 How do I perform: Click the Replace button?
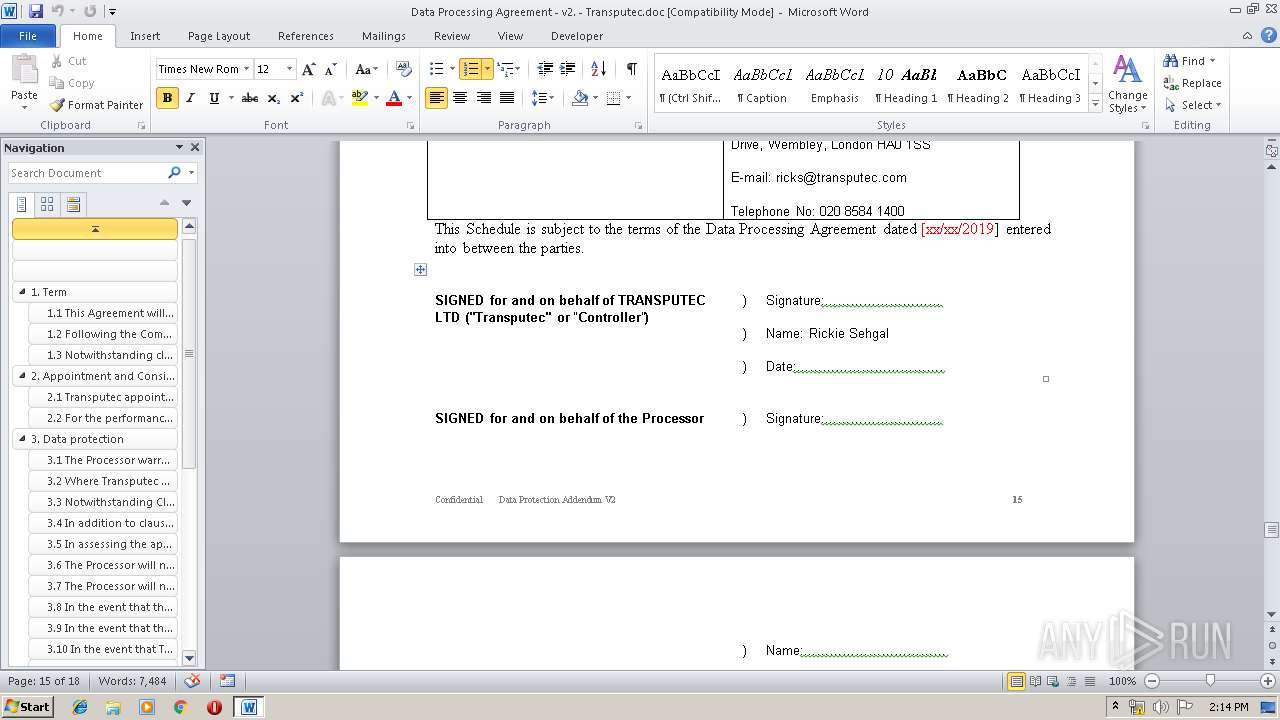(x=1192, y=83)
